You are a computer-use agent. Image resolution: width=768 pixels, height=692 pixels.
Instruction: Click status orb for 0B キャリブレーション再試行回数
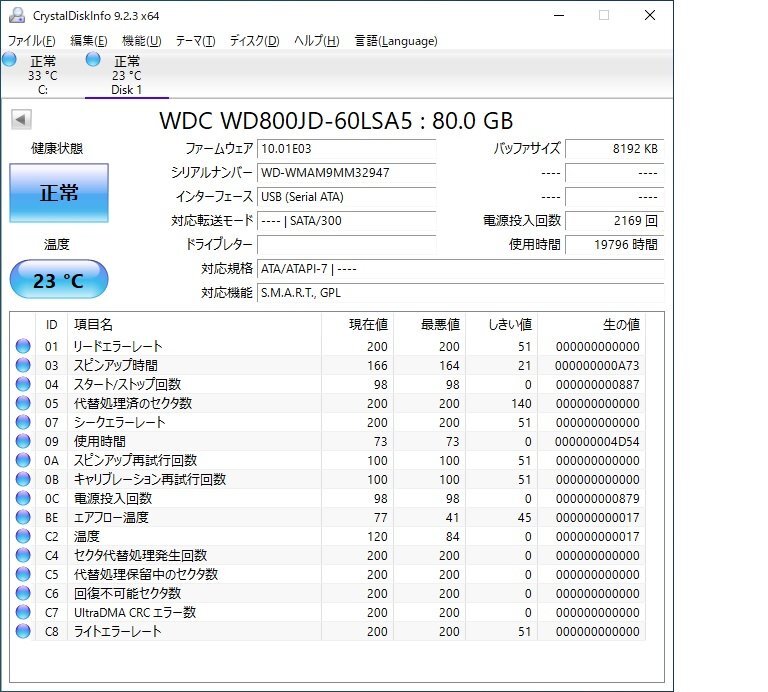coord(23,479)
